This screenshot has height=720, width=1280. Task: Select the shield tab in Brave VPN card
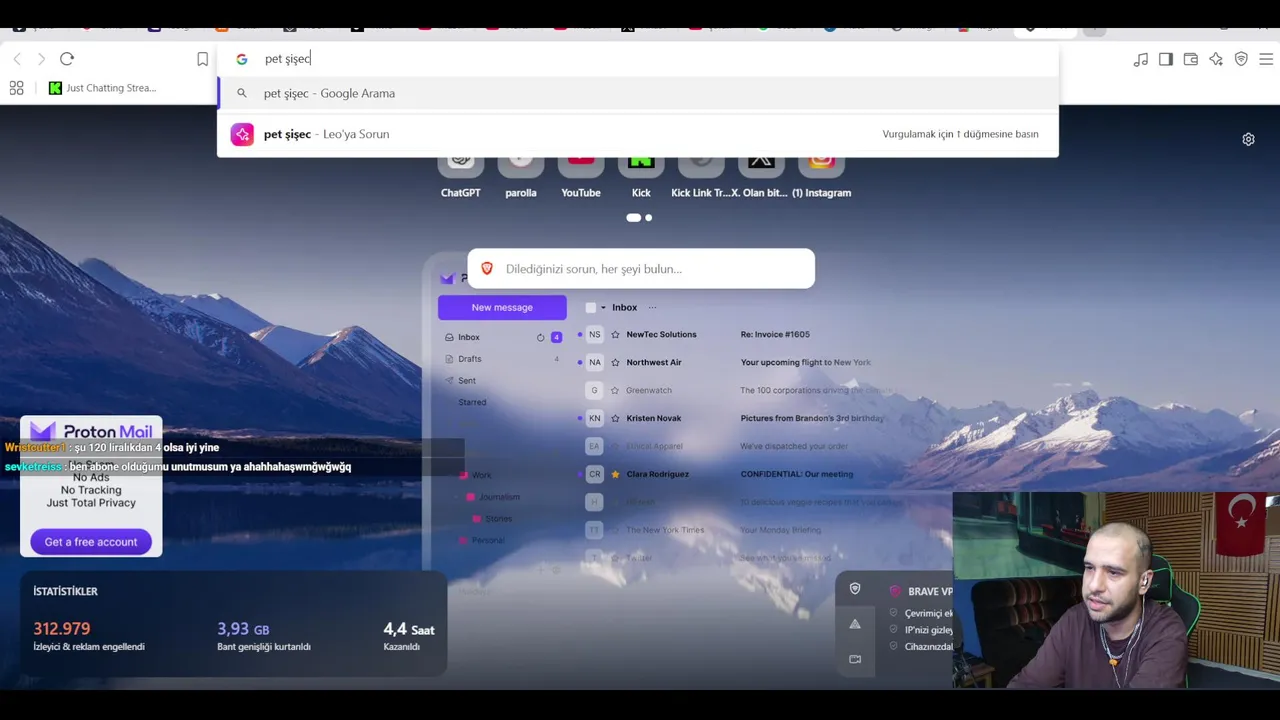pyautogui.click(x=855, y=590)
